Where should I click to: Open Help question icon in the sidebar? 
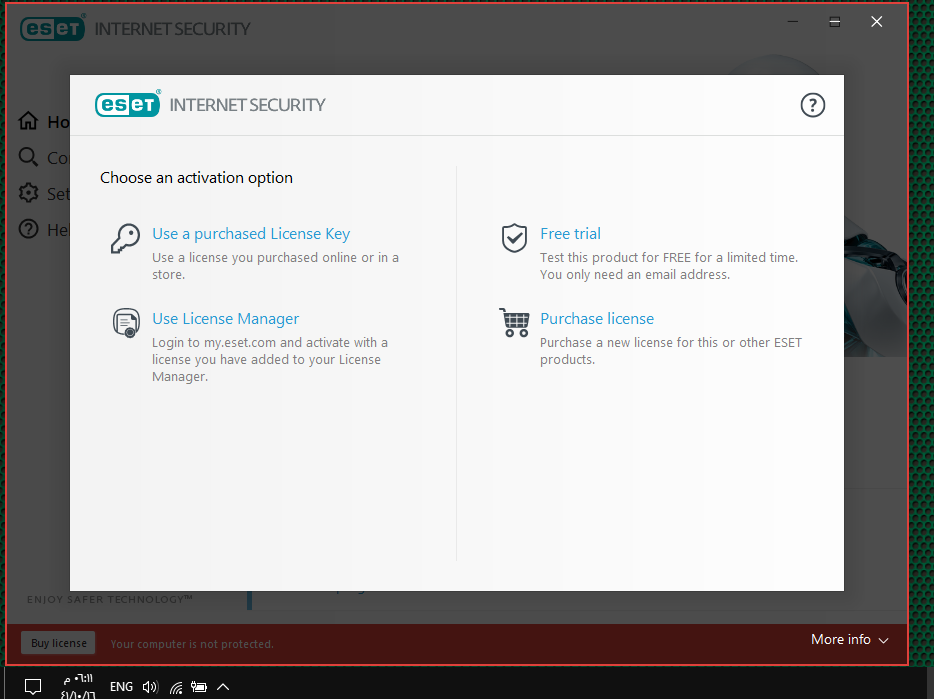coord(28,229)
